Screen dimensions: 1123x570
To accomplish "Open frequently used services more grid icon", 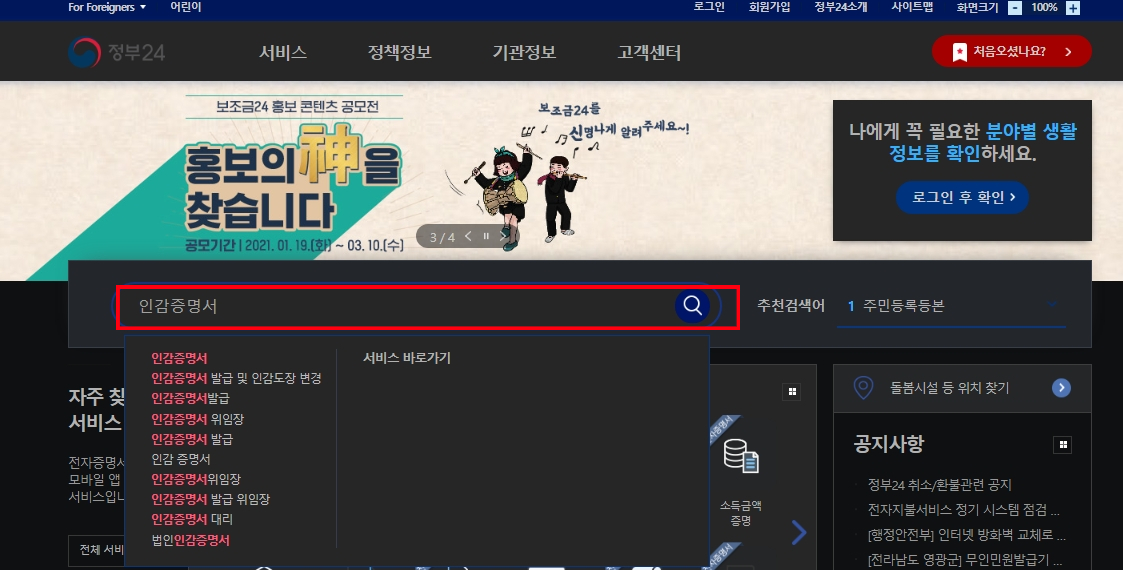I will pos(792,392).
